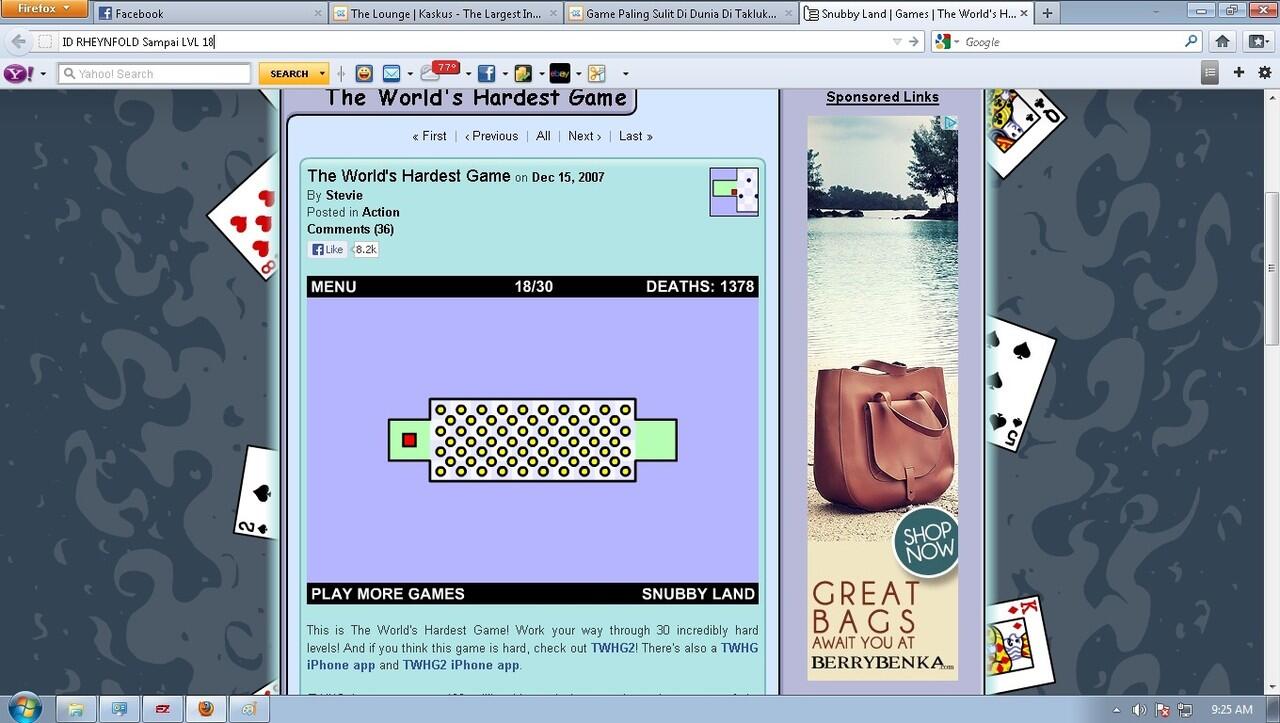1280x723 pixels.
Task: Click the Next › pagination link
Action: pyautogui.click(x=585, y=136)
